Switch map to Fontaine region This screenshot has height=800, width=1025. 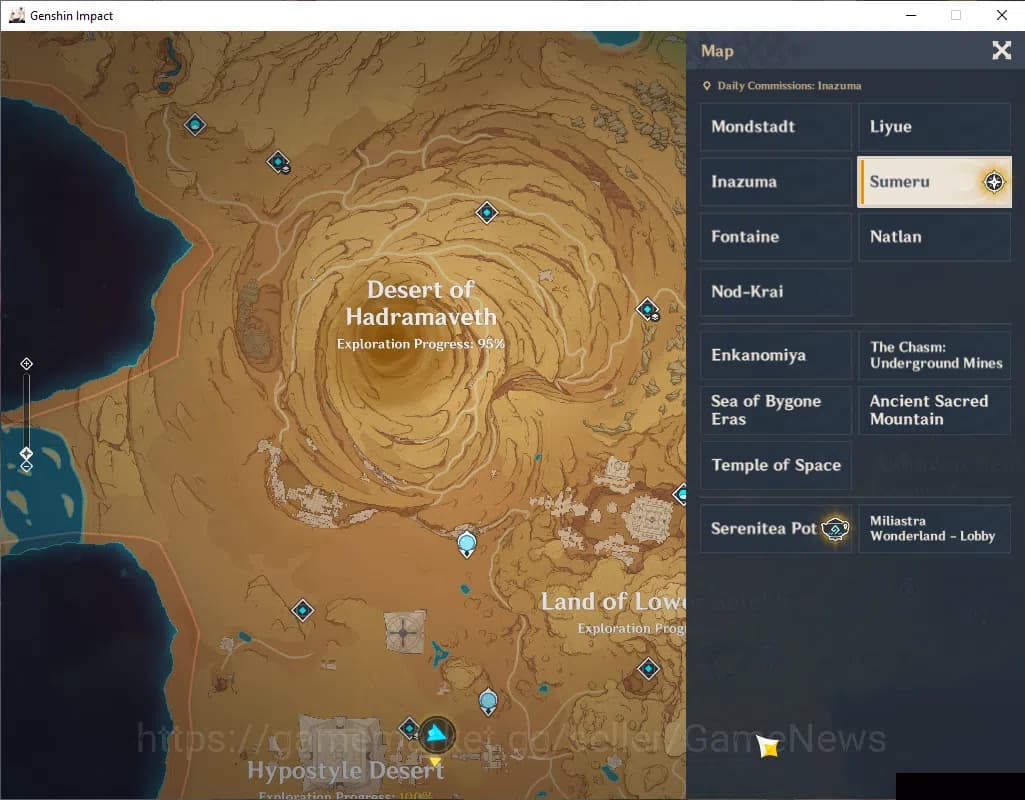pyautogui.click(x=775, y=237)
